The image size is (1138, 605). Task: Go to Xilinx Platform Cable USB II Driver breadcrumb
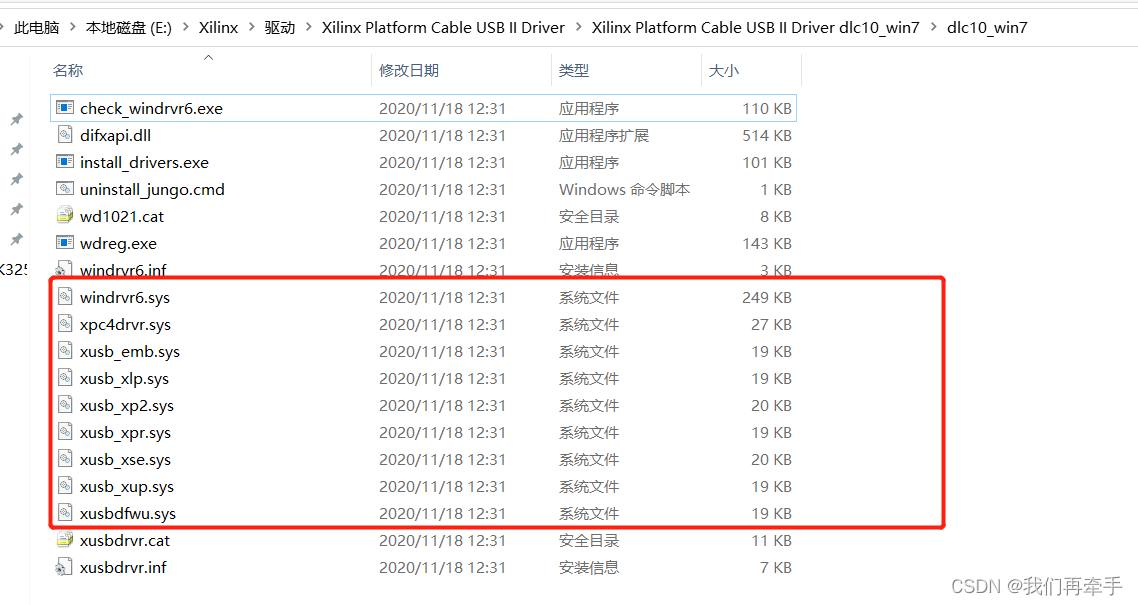tap(443, 28)
